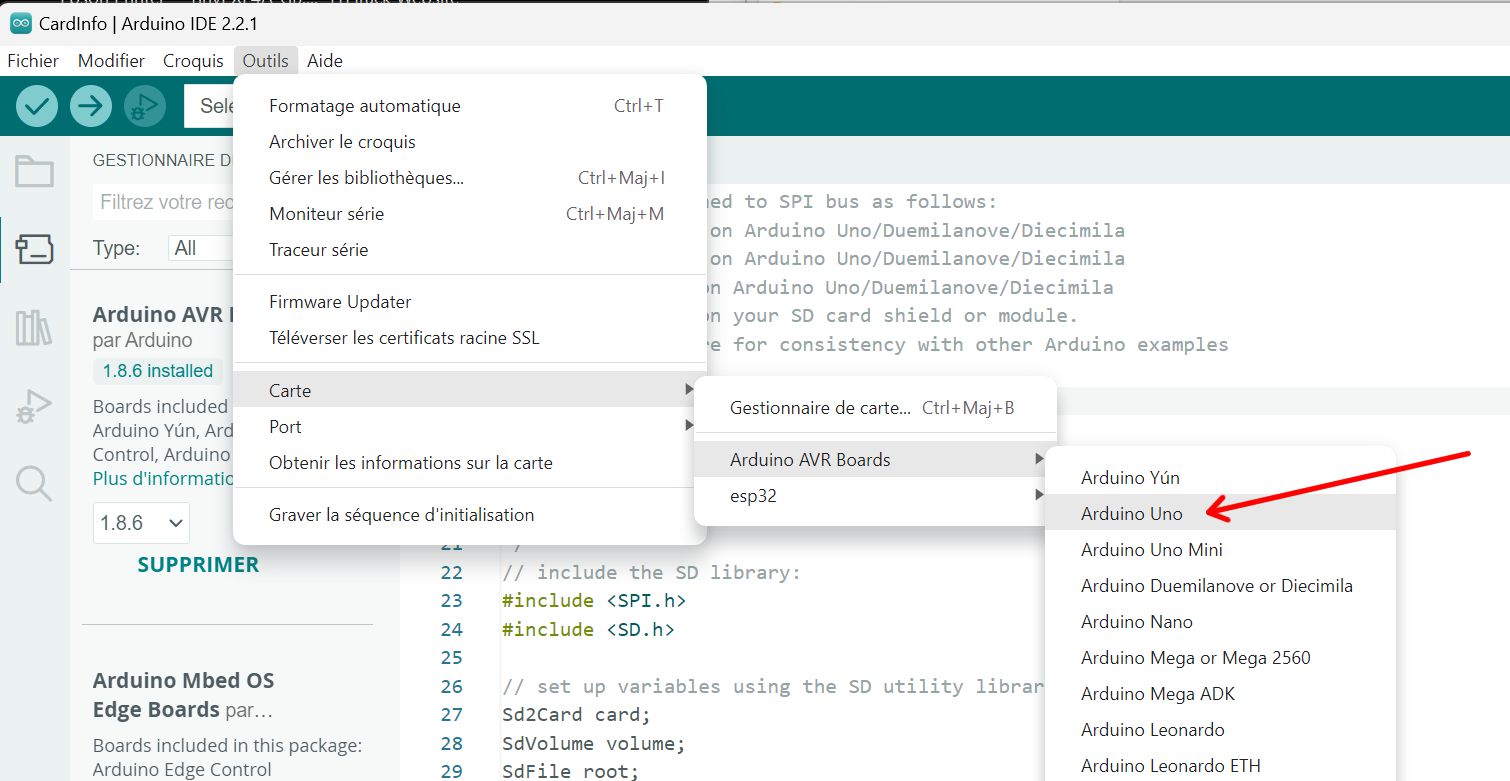
Task: Click the Upload arrow toolbar button
Action: (91, 105)
